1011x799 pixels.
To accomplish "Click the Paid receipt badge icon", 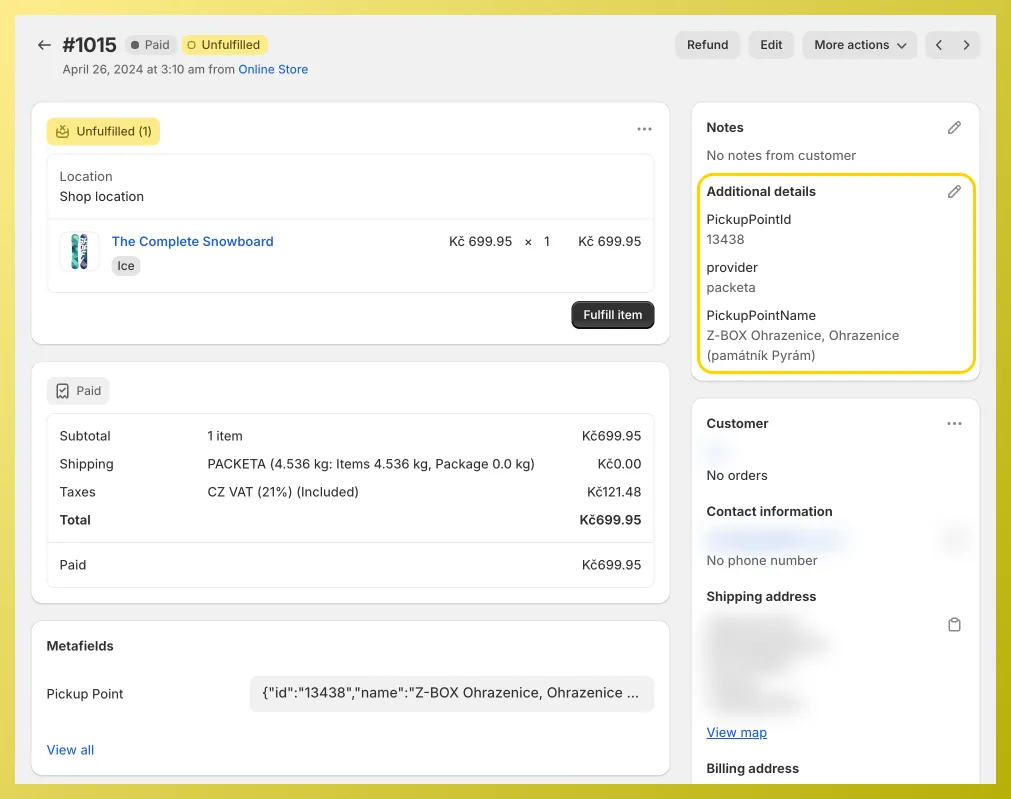I will click(63, 391).
